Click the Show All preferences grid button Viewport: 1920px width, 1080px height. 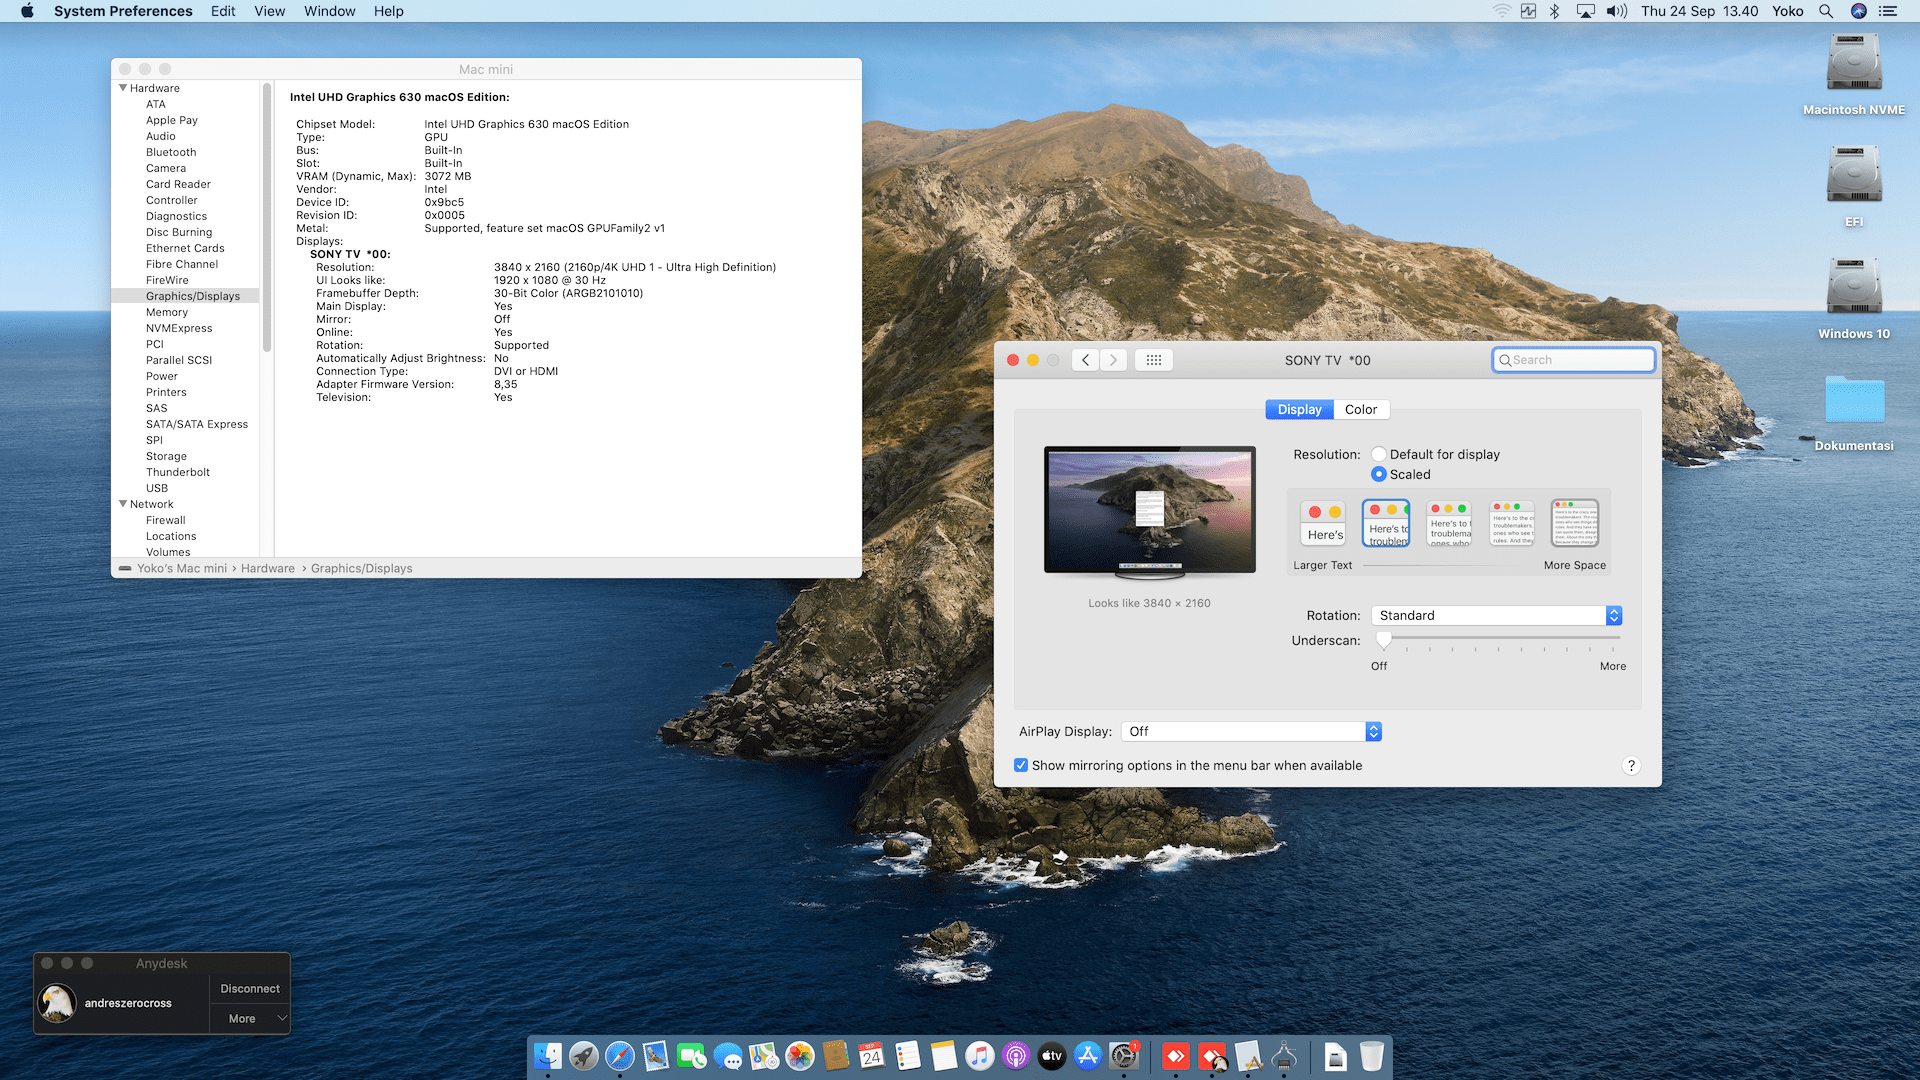coord(1153,360)
